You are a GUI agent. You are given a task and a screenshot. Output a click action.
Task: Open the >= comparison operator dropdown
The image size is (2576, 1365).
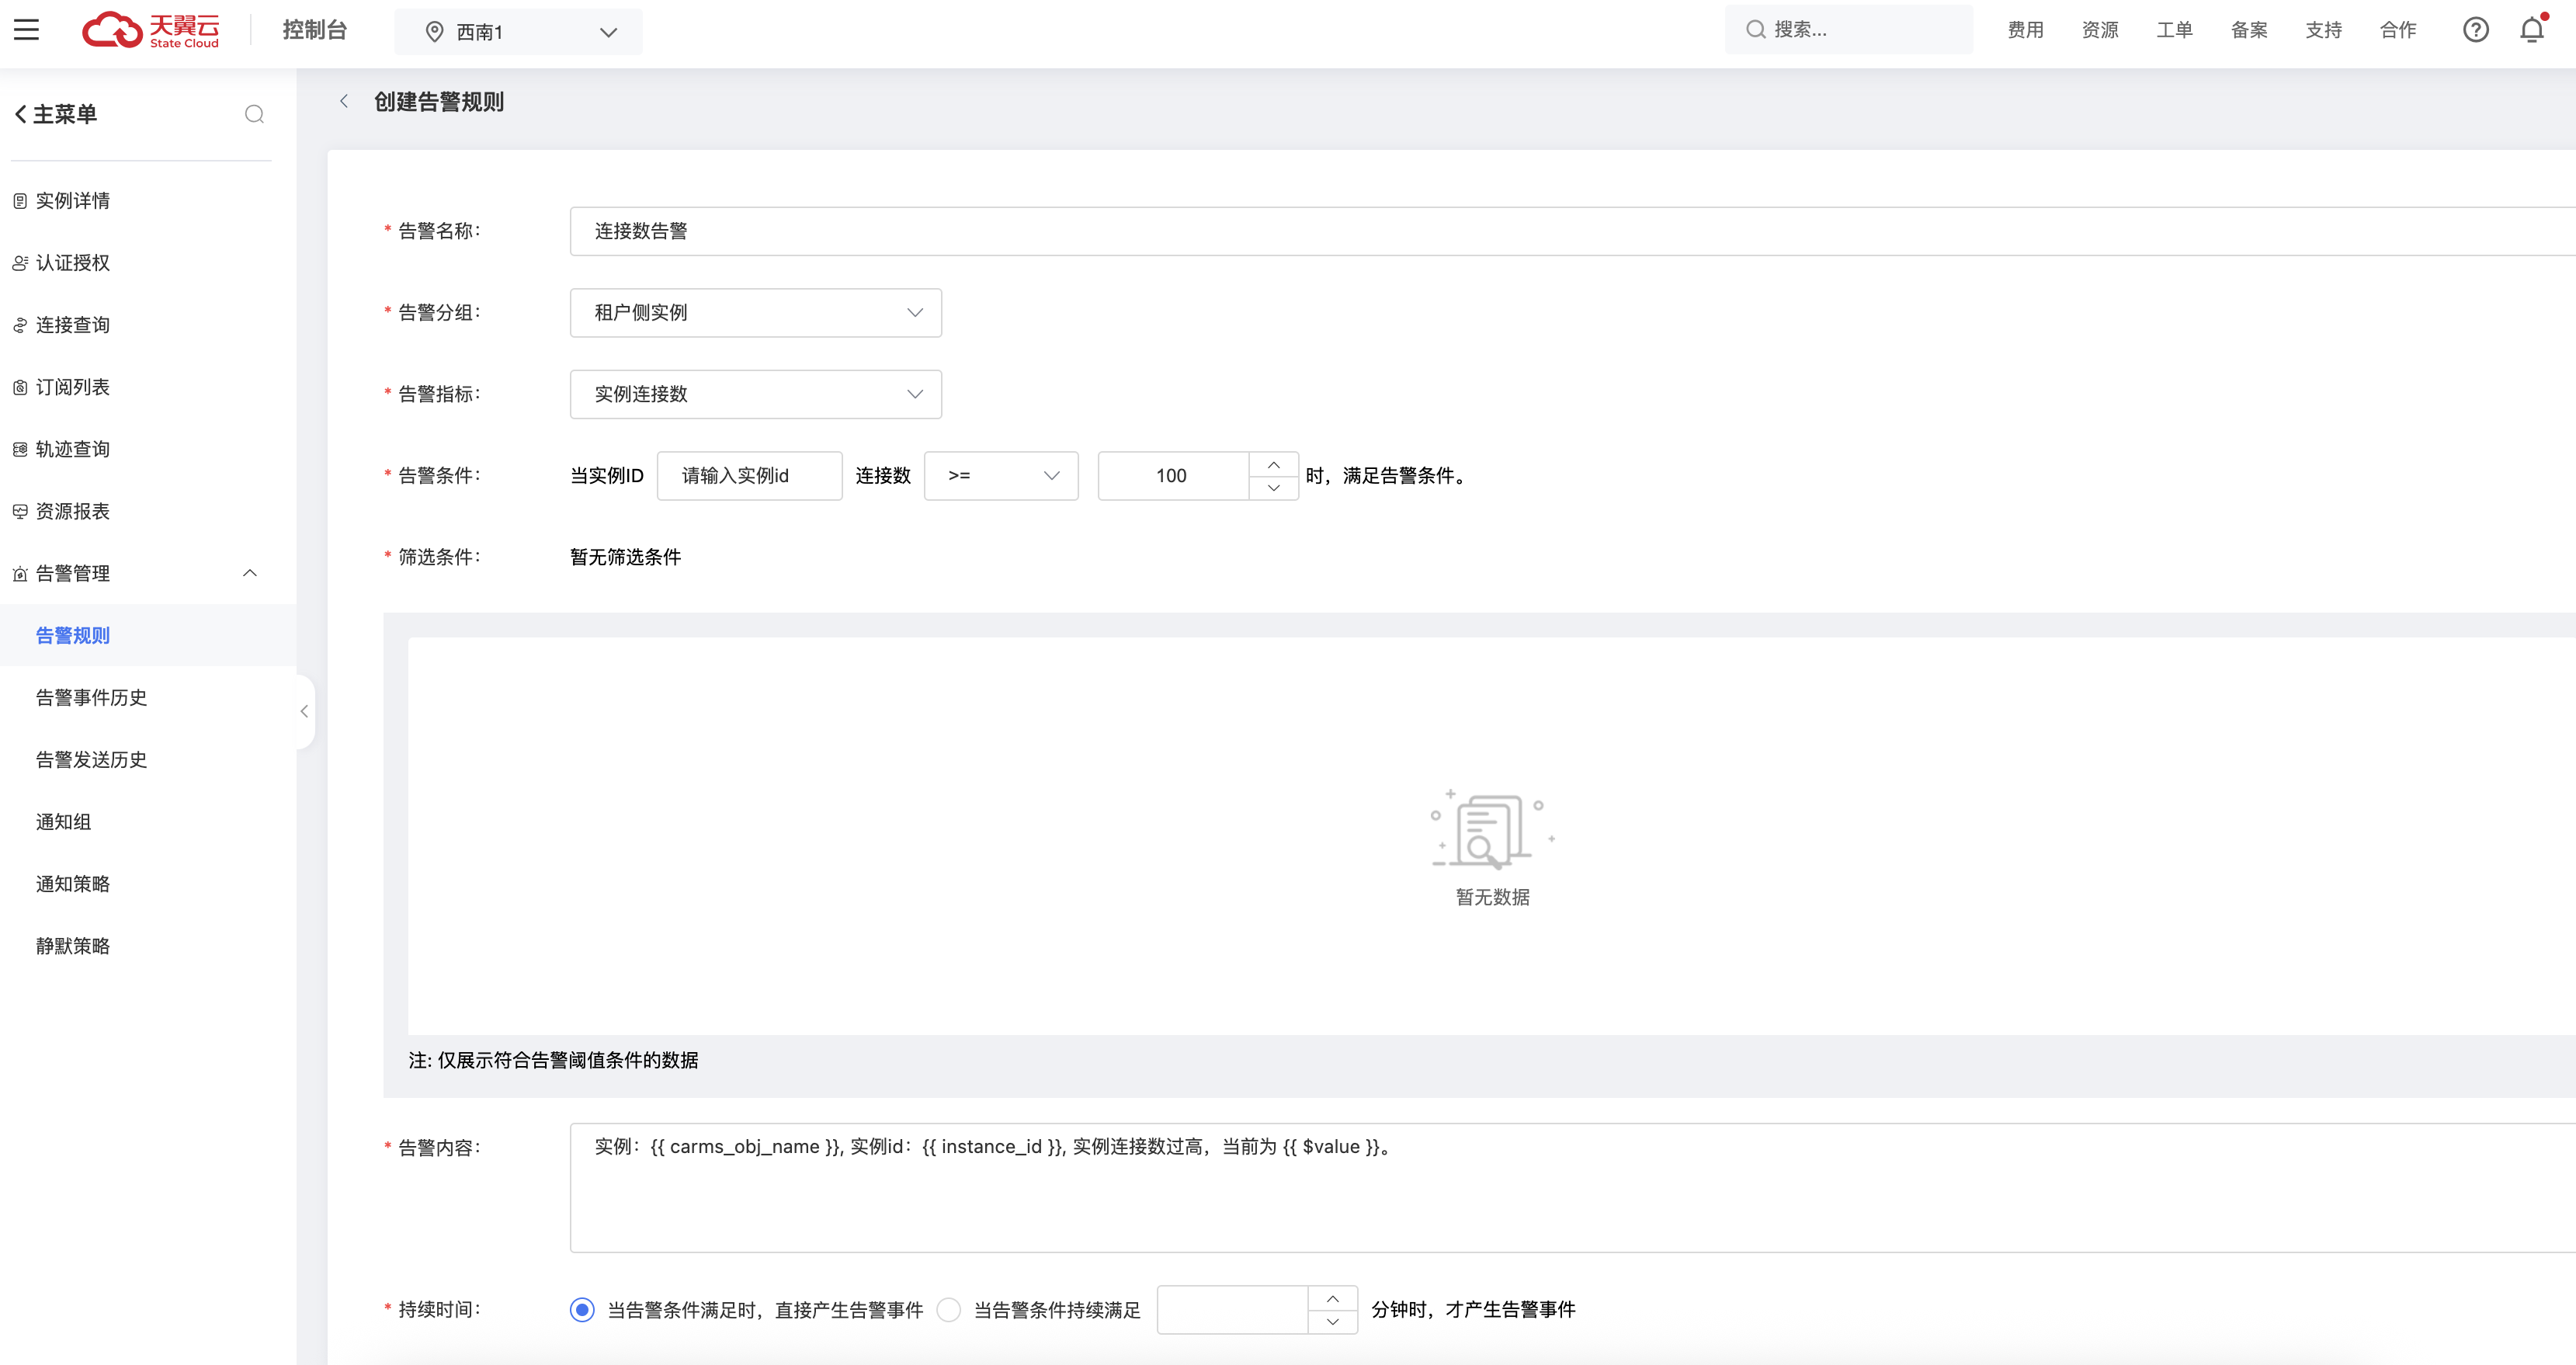[1000, 476]
